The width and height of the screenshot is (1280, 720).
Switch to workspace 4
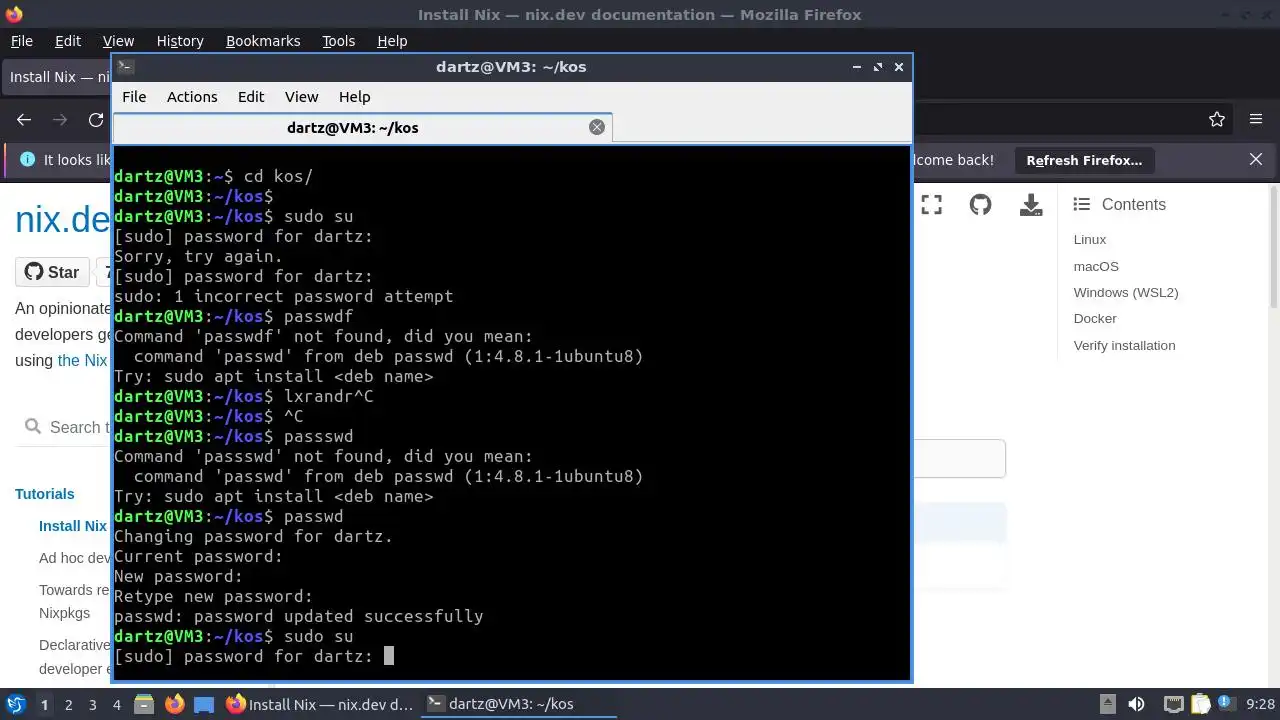116,705
